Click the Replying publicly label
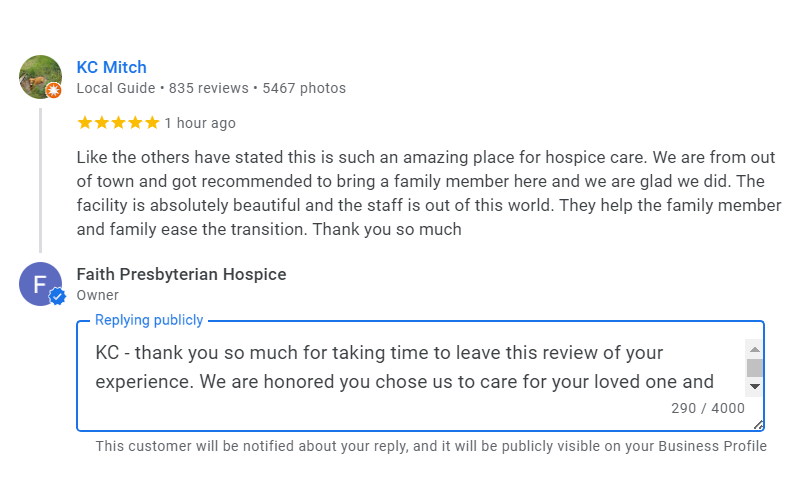This screenshot has height=493, width=797. point(149,320)
